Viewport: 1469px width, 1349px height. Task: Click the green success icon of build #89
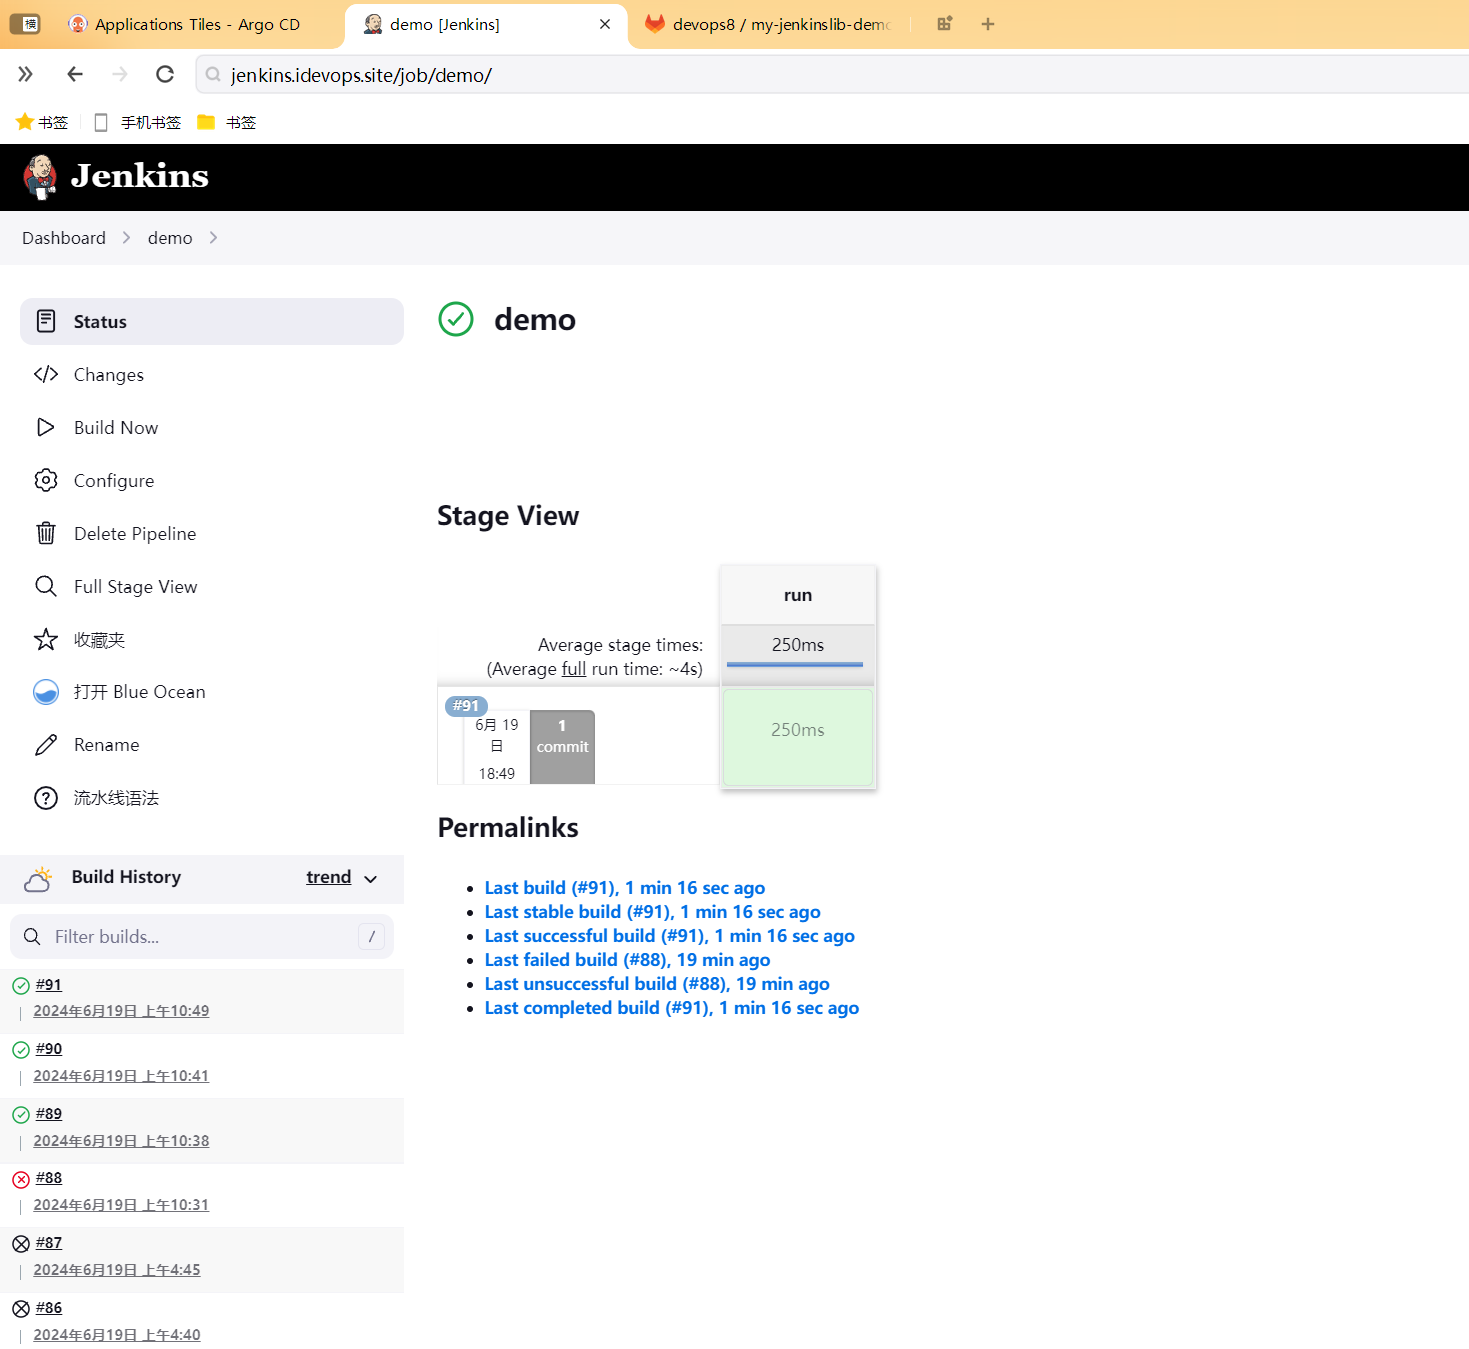coord(21,1115)
